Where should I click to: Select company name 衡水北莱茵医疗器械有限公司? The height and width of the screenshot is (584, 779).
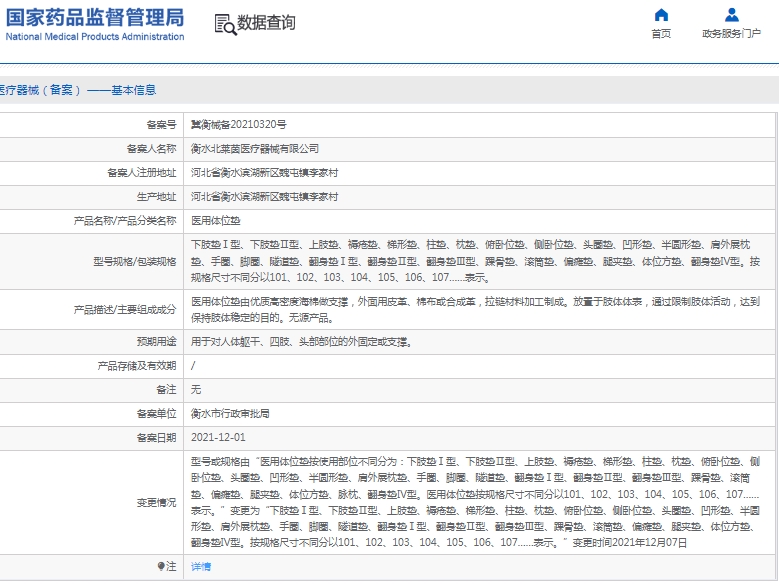click(x=255, y=149)
